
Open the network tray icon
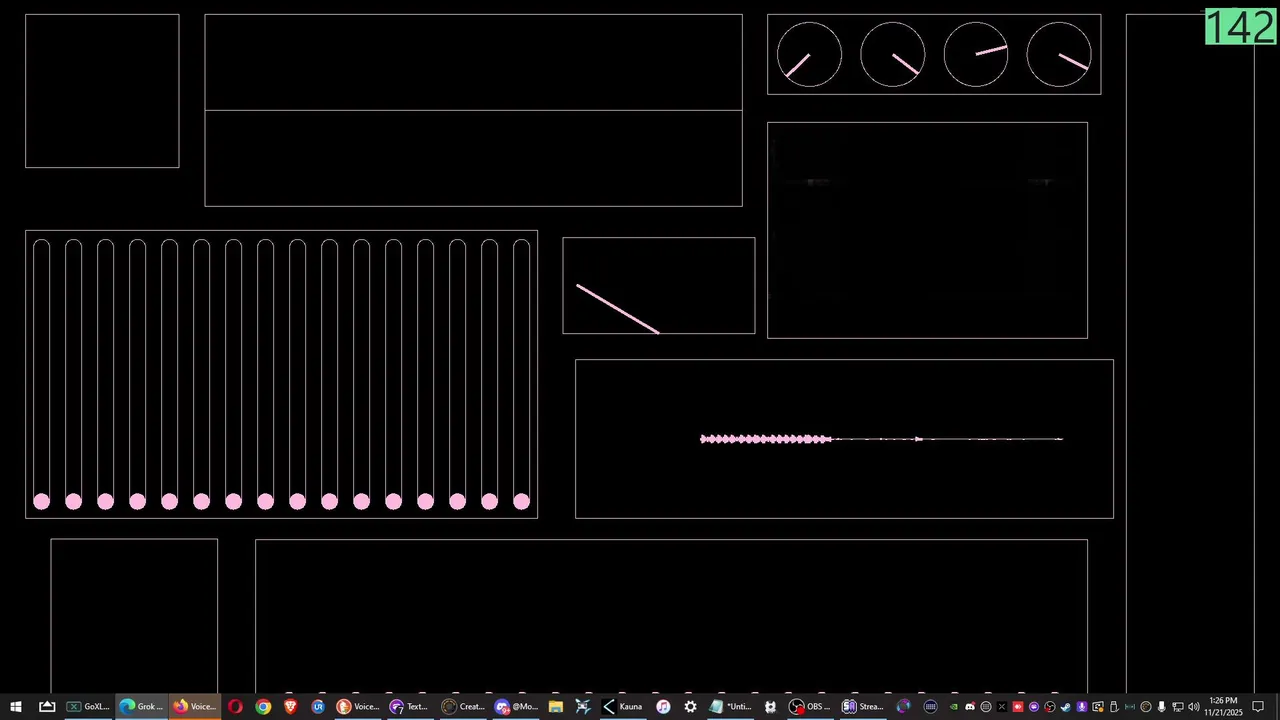(1177, 707)
